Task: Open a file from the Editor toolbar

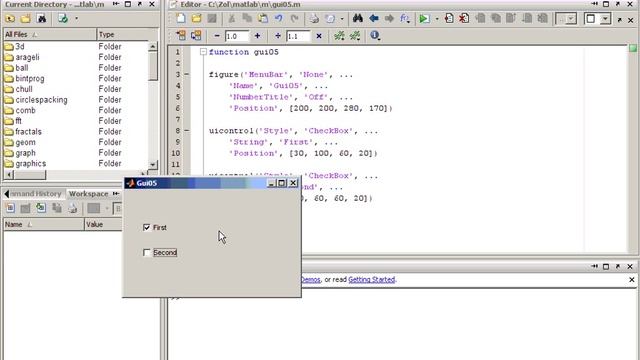Action: click(196, 18)
